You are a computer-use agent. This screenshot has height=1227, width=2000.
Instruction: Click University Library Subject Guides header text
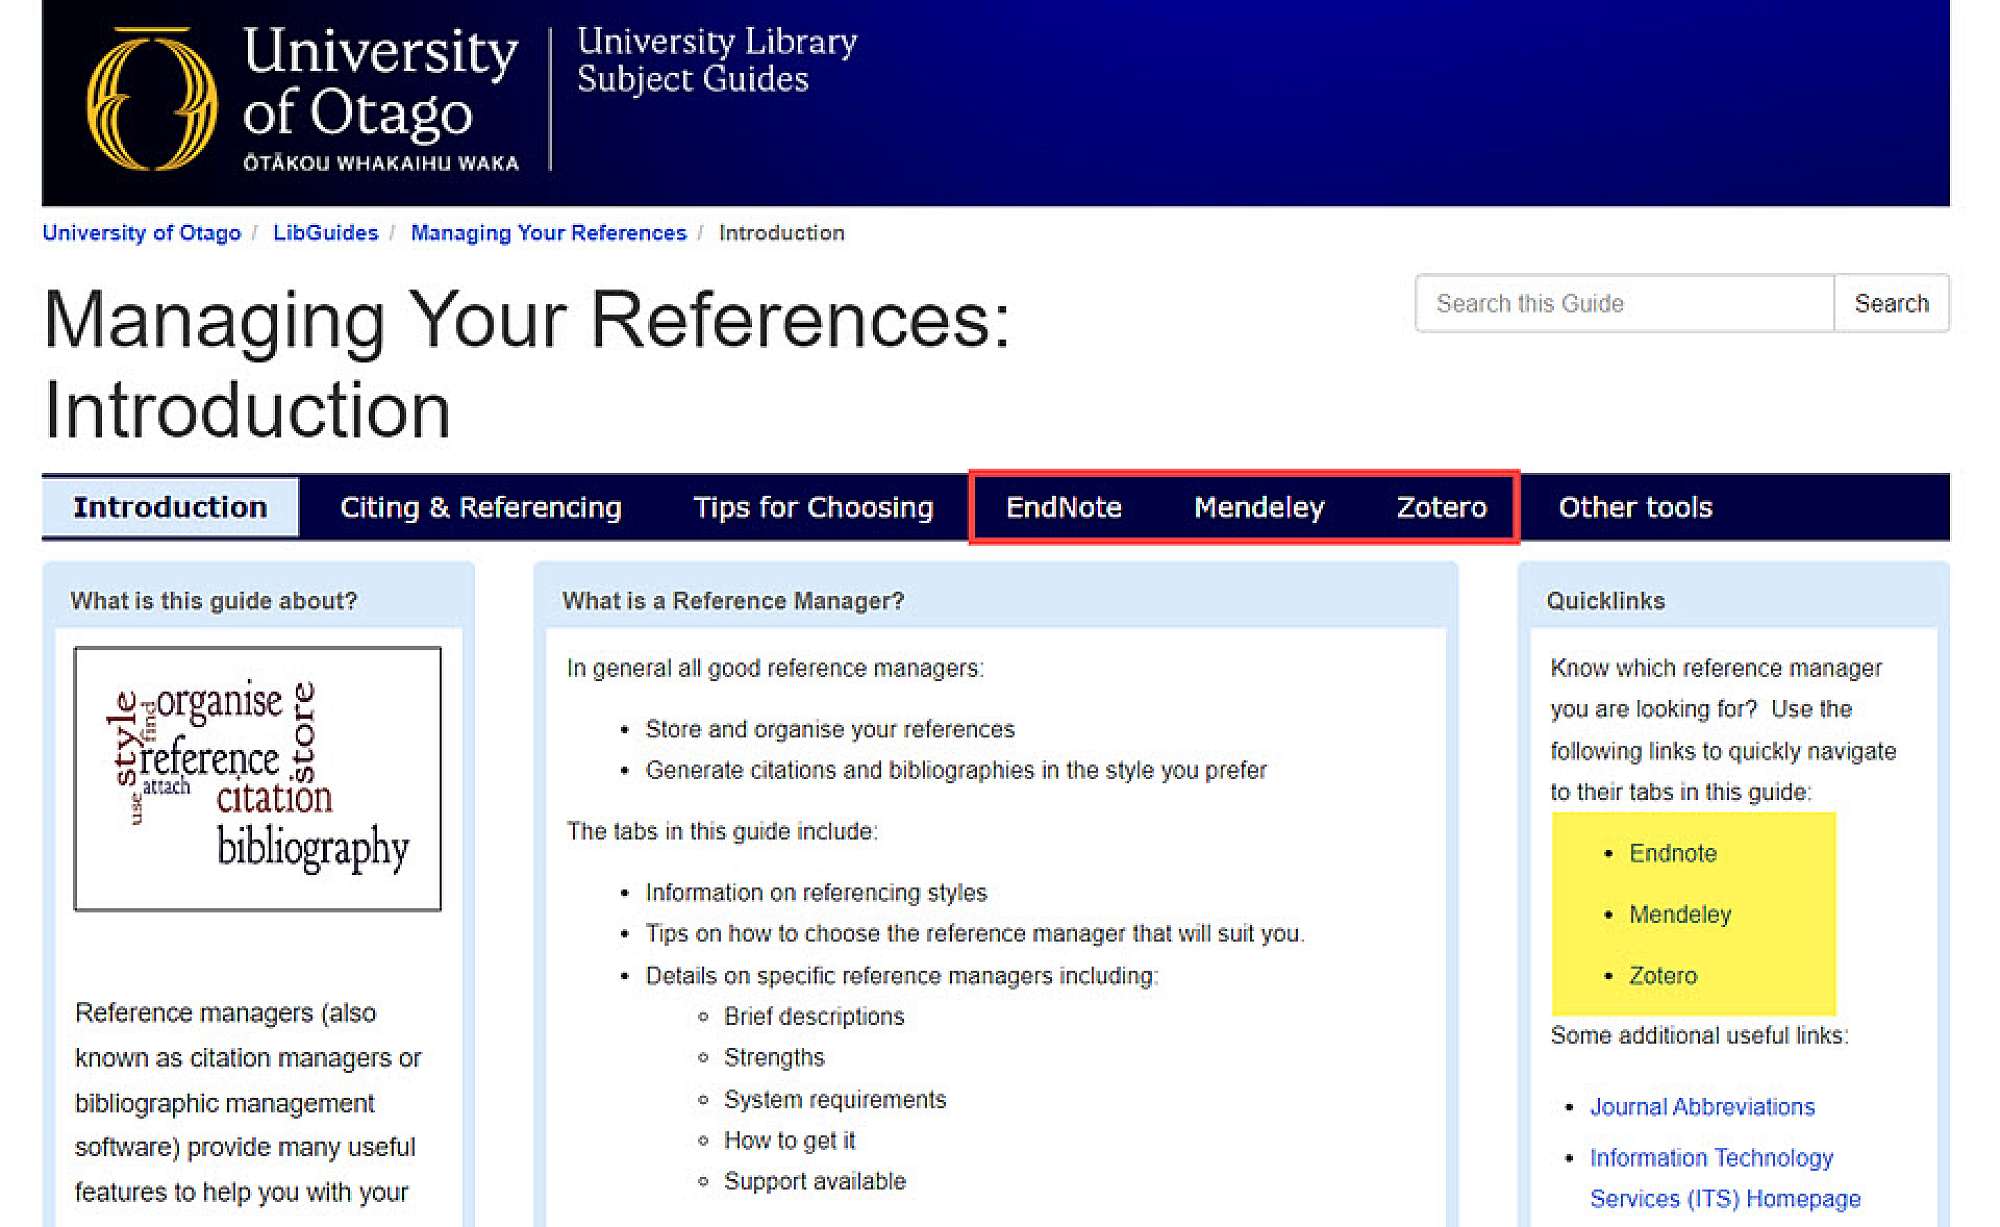[x=716, y=60]
